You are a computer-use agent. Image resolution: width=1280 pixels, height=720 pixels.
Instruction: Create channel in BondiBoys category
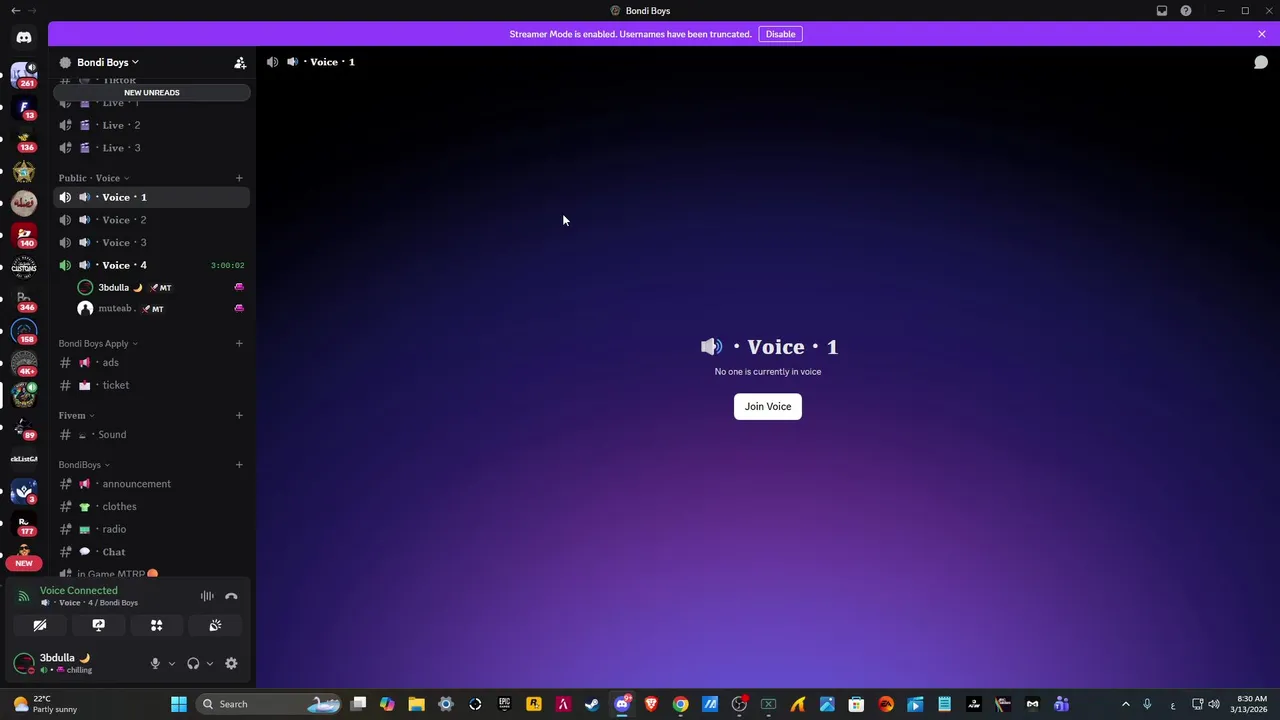click(x=239, y=464)
